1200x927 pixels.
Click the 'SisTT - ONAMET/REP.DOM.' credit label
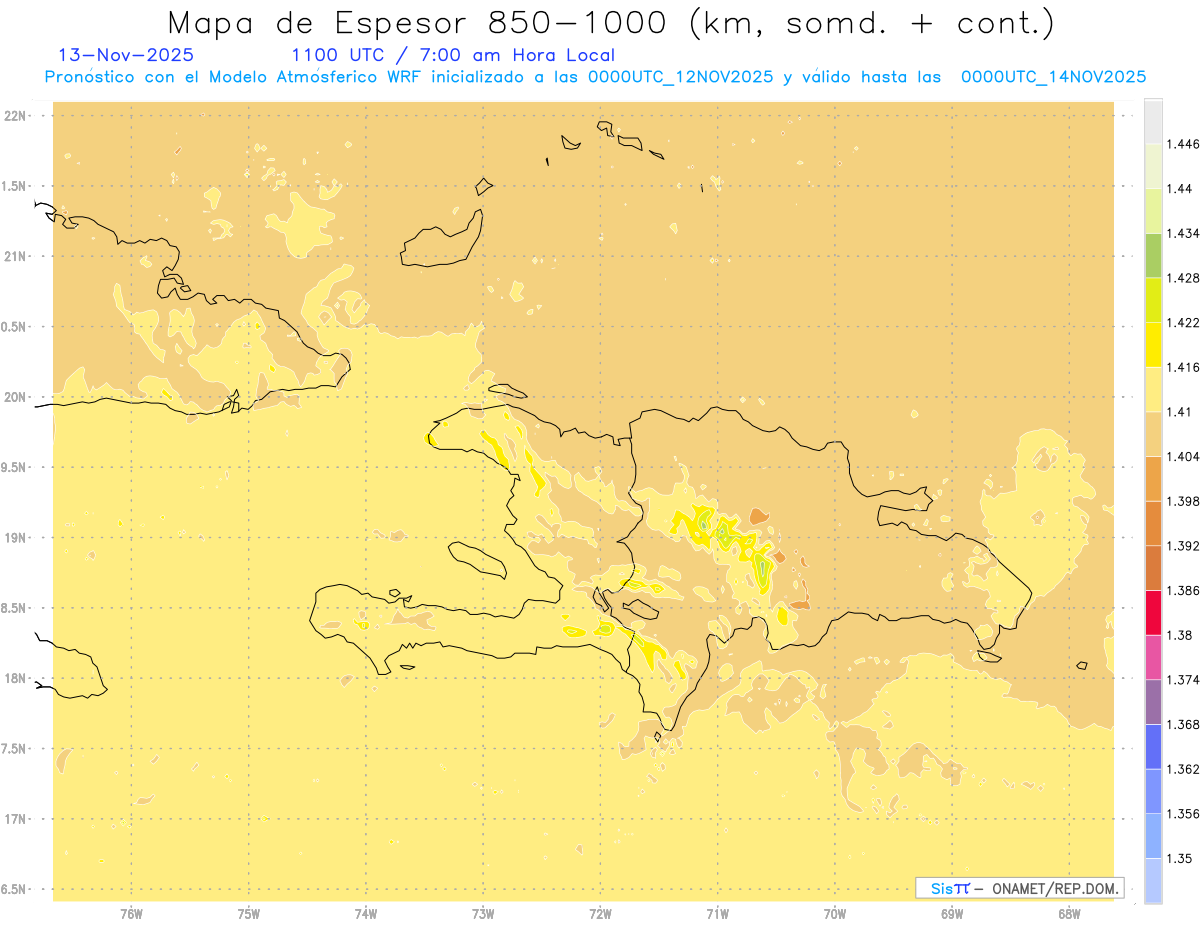(1019, 888)
